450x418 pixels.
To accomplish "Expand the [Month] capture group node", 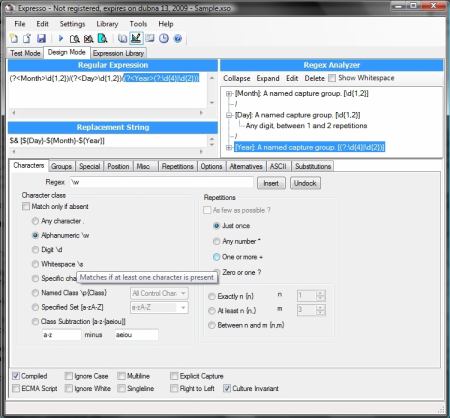I will [x=229, y=94].
